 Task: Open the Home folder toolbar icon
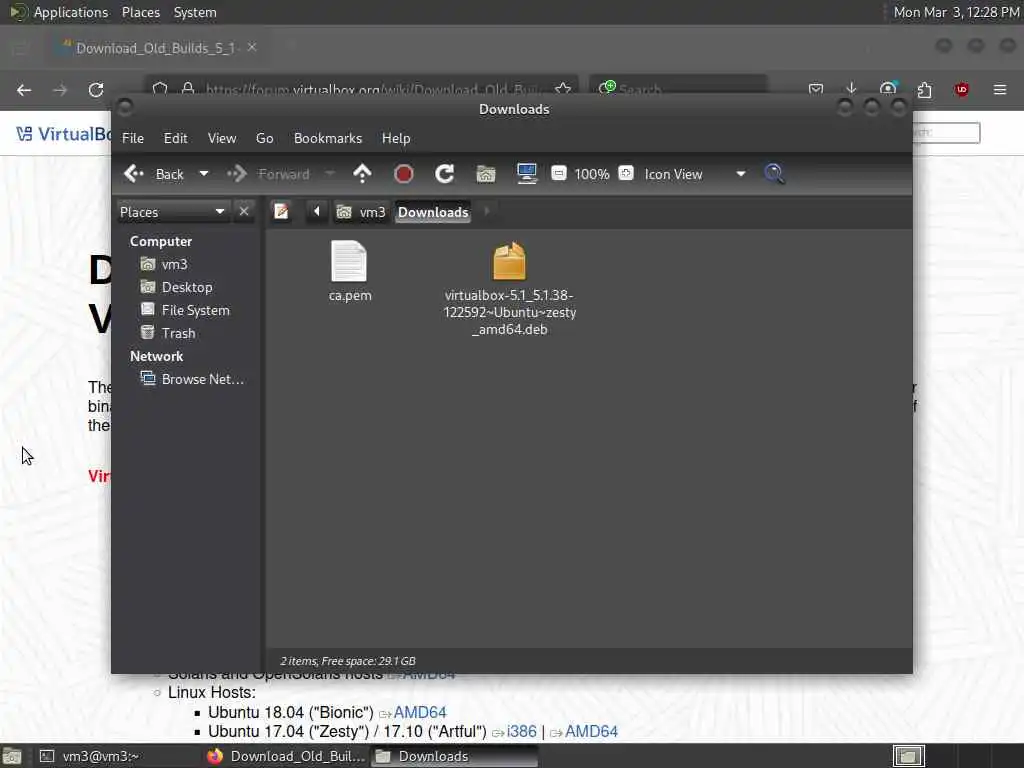click(486, 174)
